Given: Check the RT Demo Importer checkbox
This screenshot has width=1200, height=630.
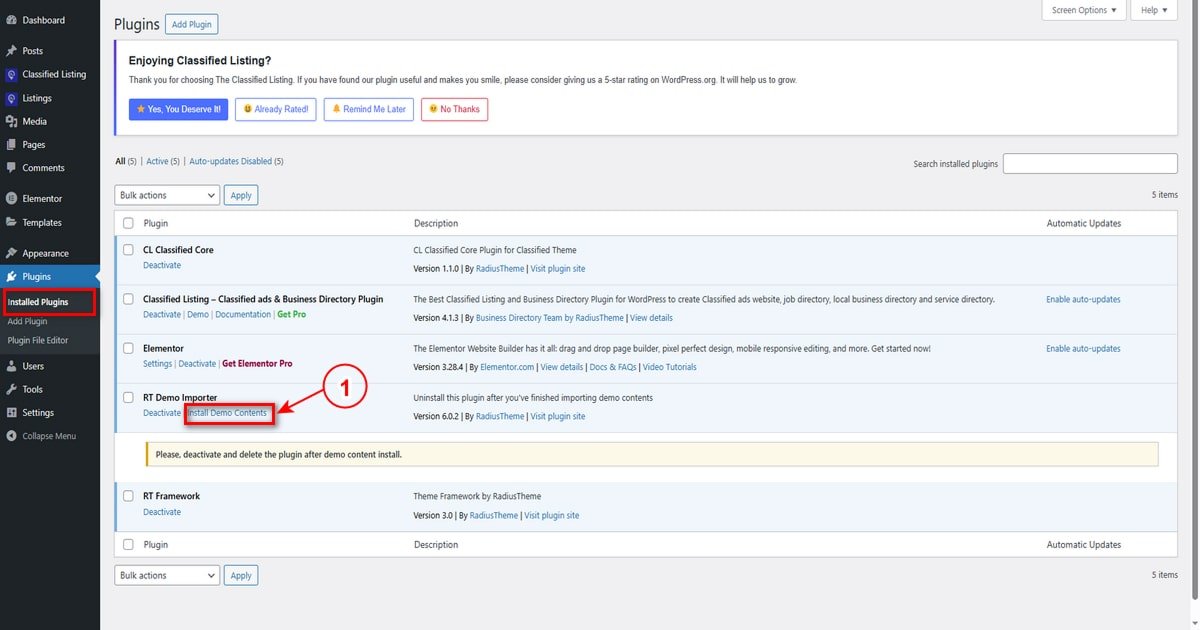Looking at the screenshot, I should tap(128, 397).
